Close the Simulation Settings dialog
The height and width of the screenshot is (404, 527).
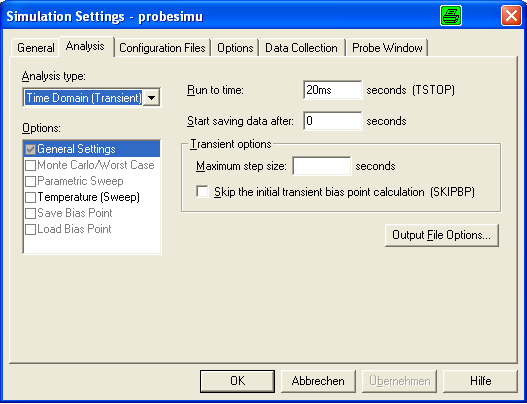(511, 16)
